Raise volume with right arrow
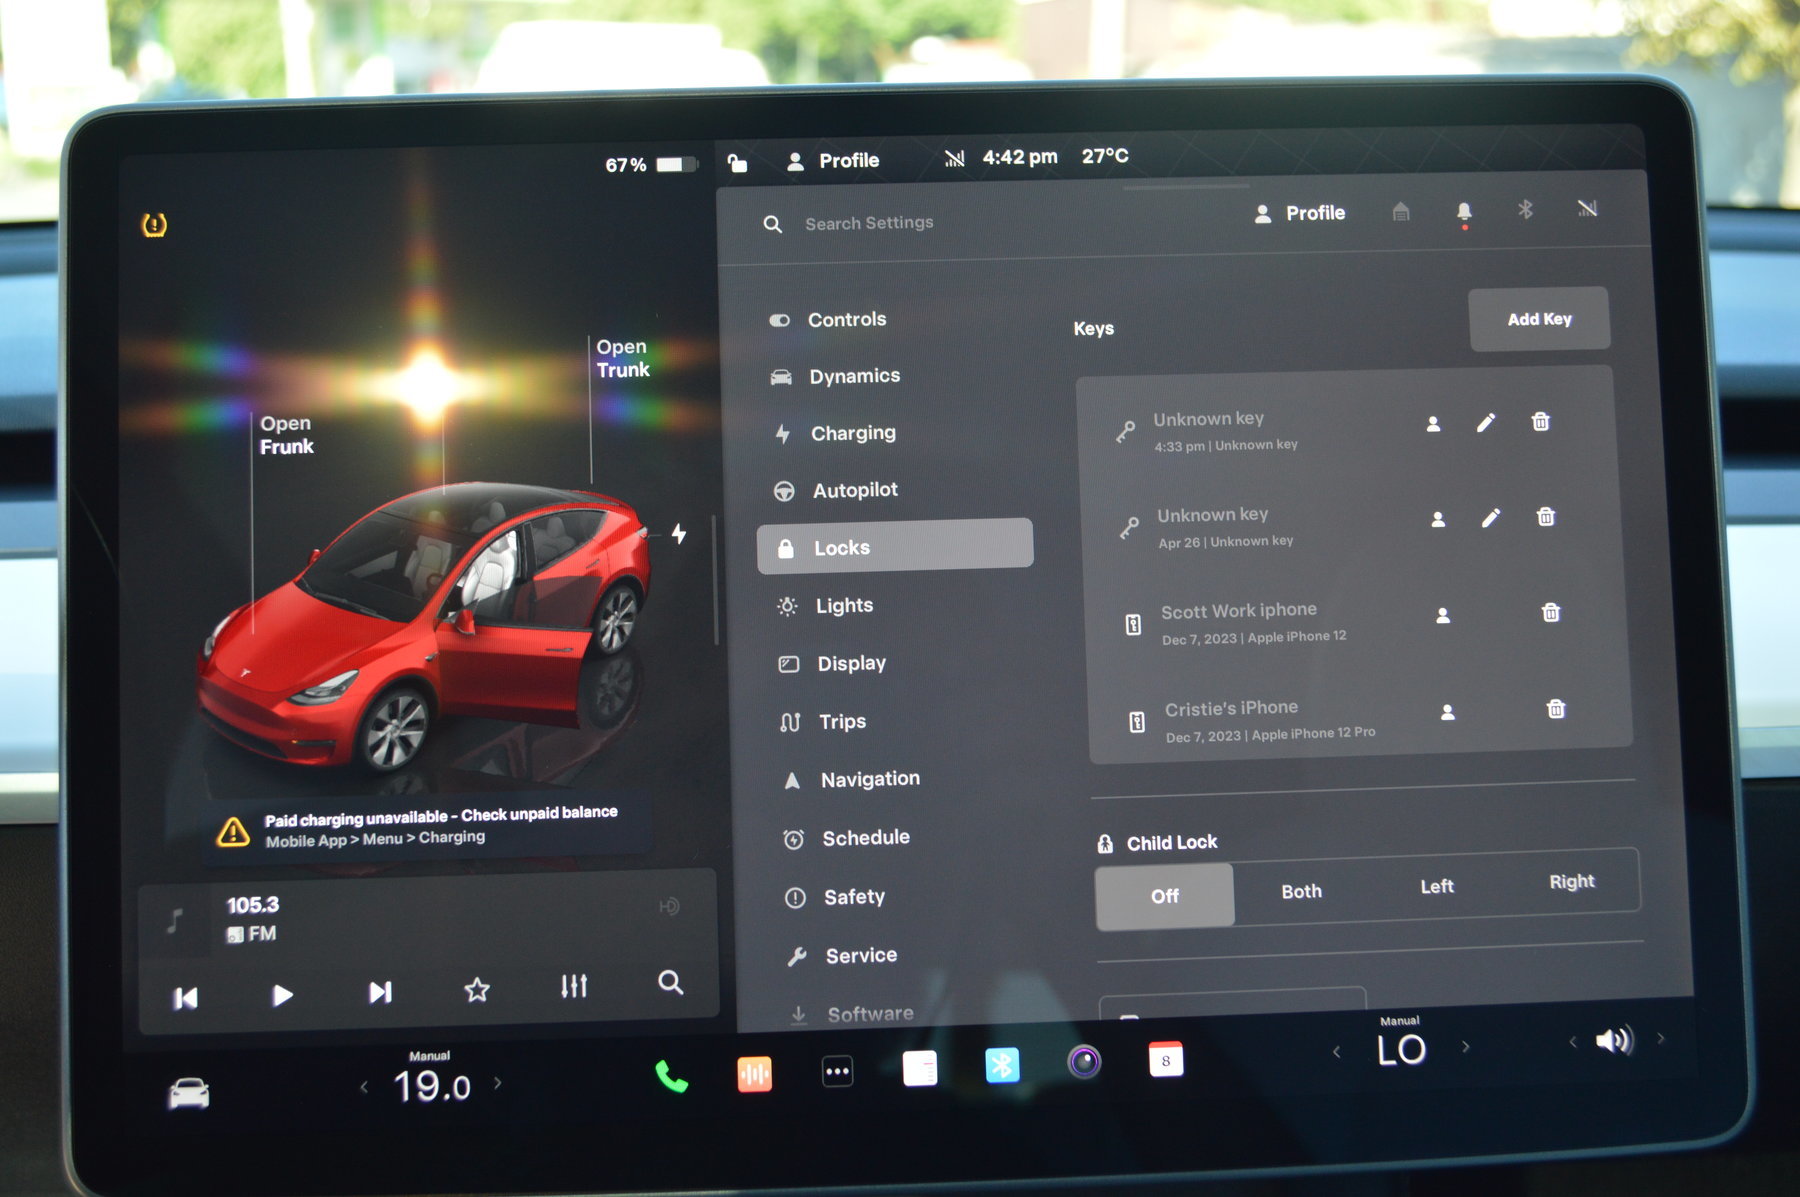The height and width of the screenshot is (1197, 1800). (x=1661, y=1038)
